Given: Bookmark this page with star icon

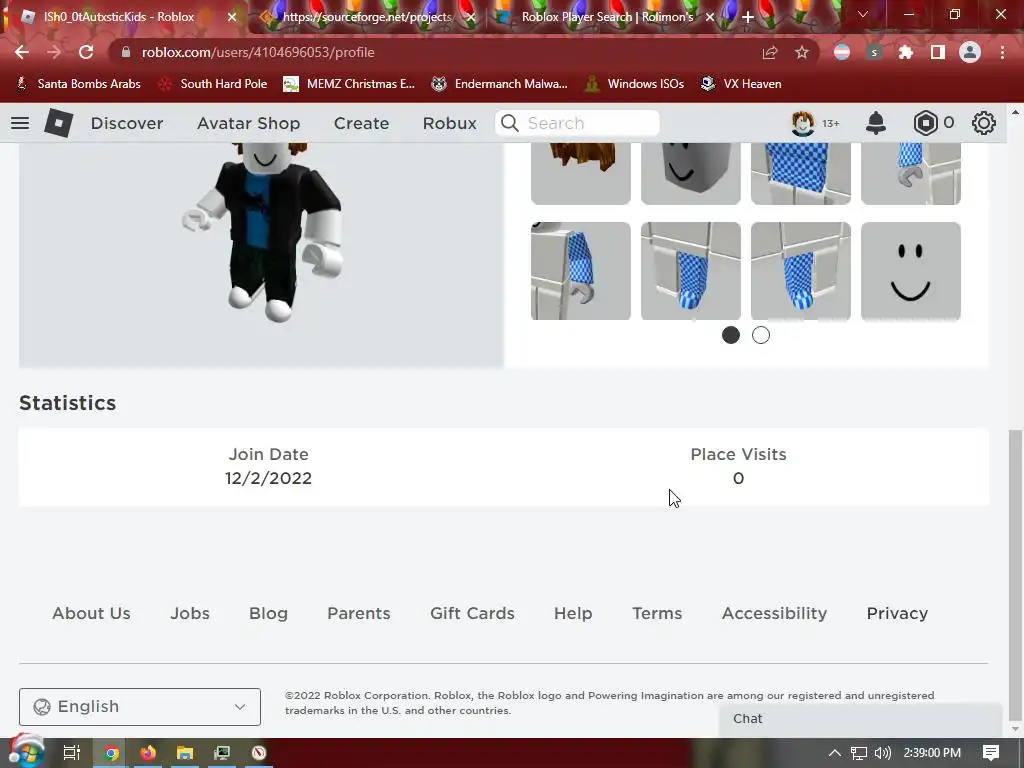Looking at the screenshot, I should pyautogui.click(x=802, y=52).
